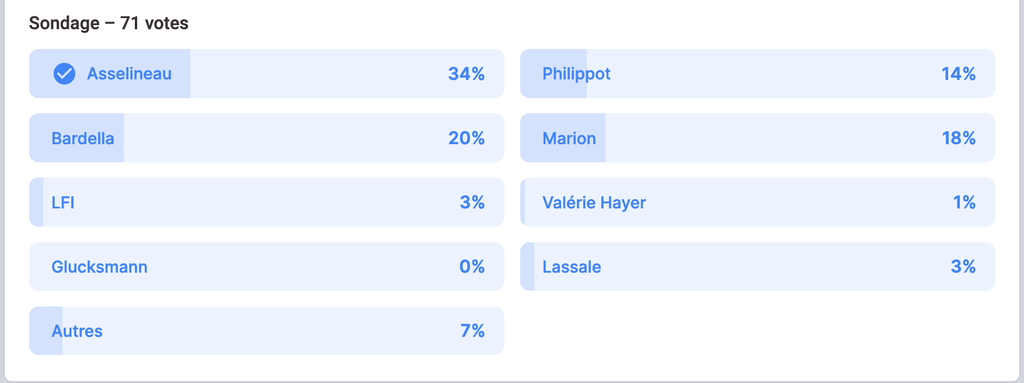Click the 0% result for Glucksmann

tap(472, 267)
